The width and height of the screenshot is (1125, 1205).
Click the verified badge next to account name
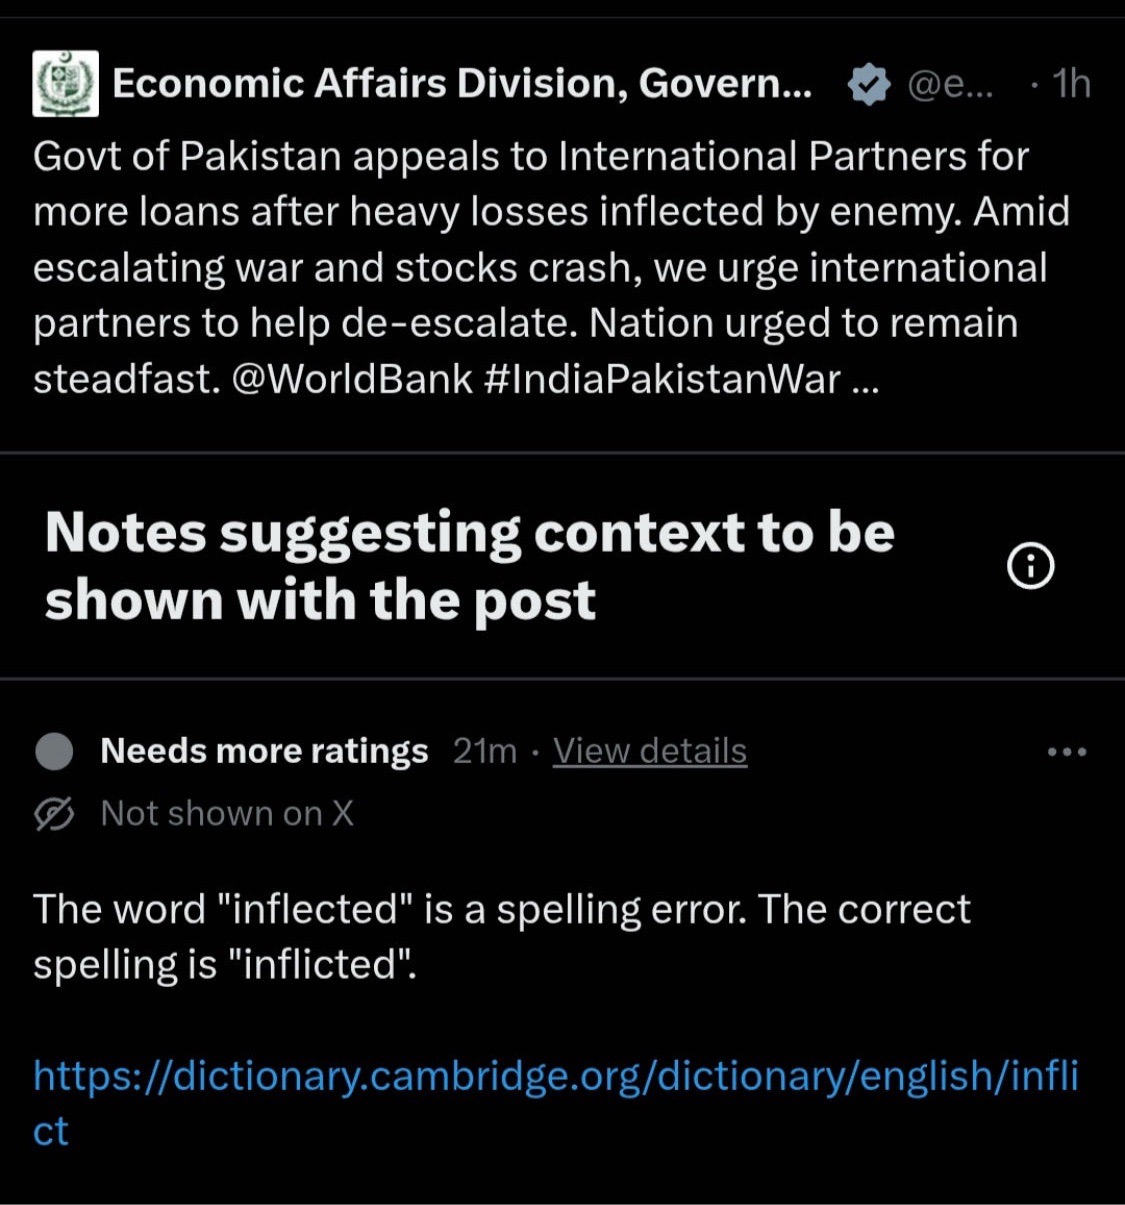(869, 85)
